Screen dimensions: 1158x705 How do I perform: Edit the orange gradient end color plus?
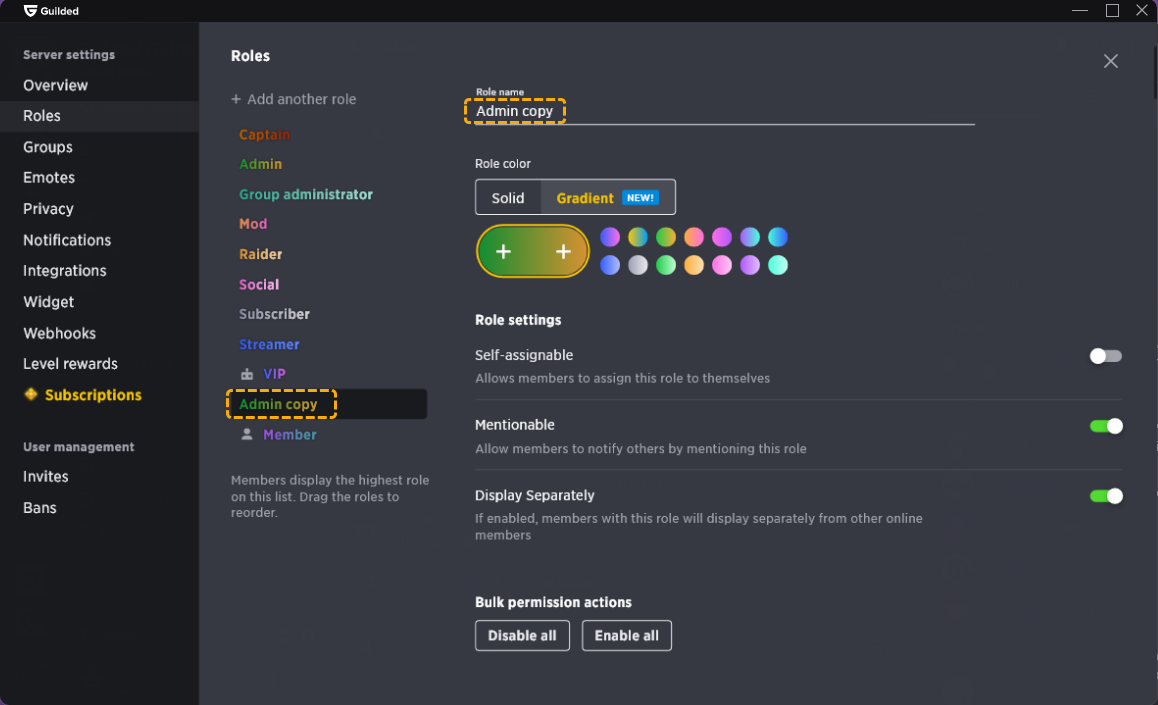(563, 252)
